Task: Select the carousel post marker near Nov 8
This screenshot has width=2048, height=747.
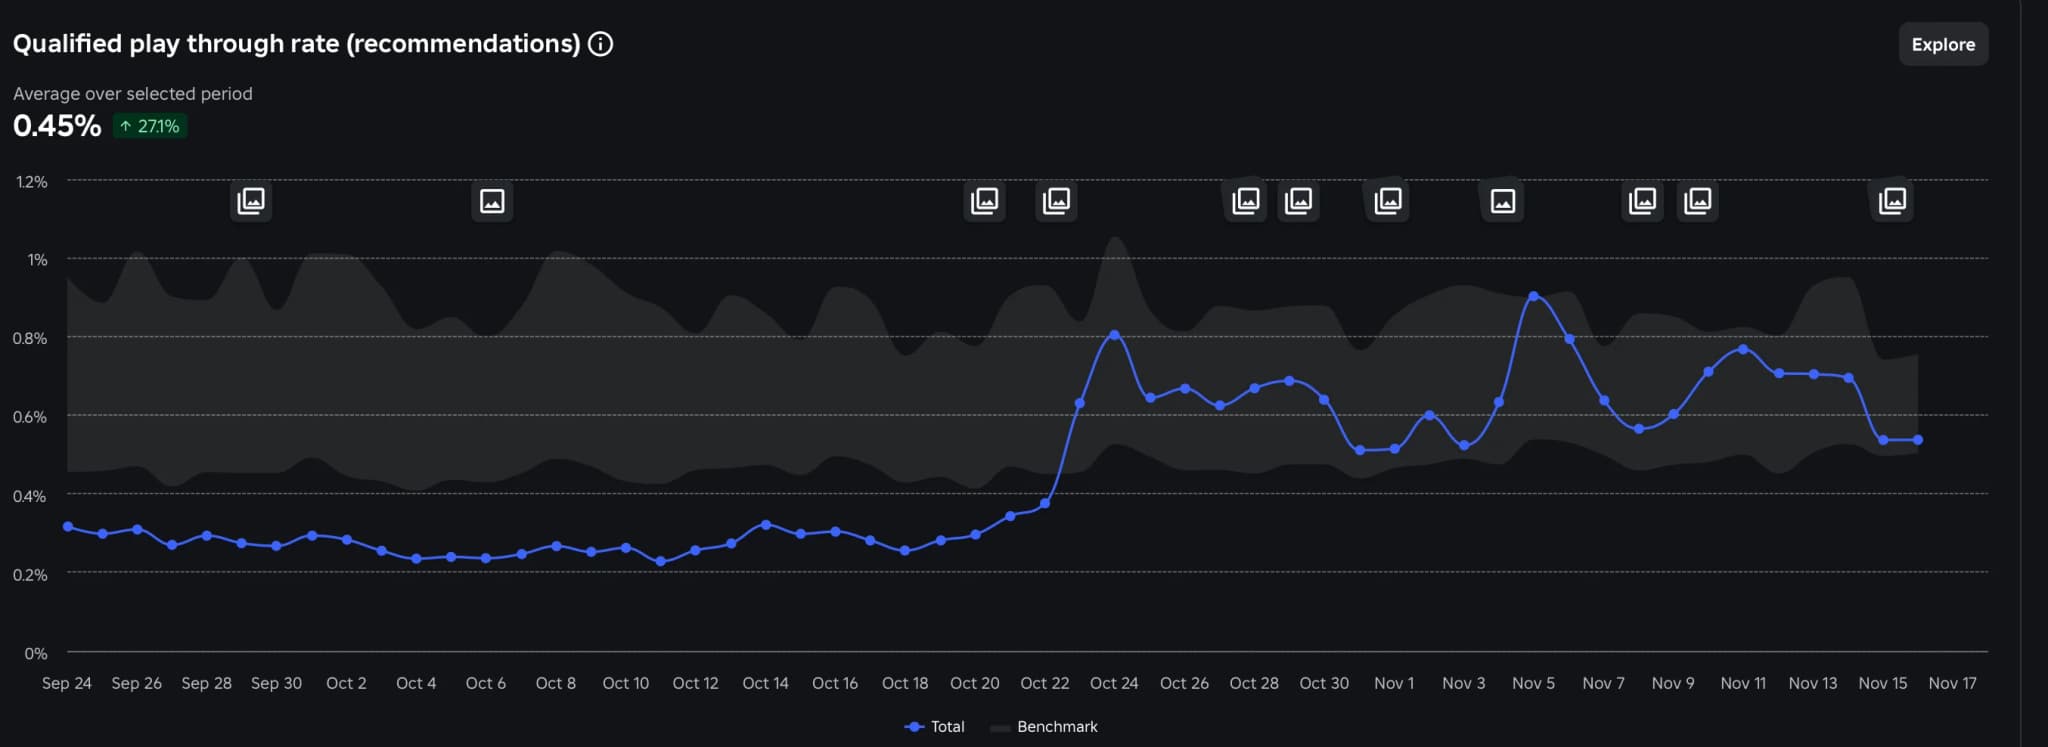Action: 1642,201
